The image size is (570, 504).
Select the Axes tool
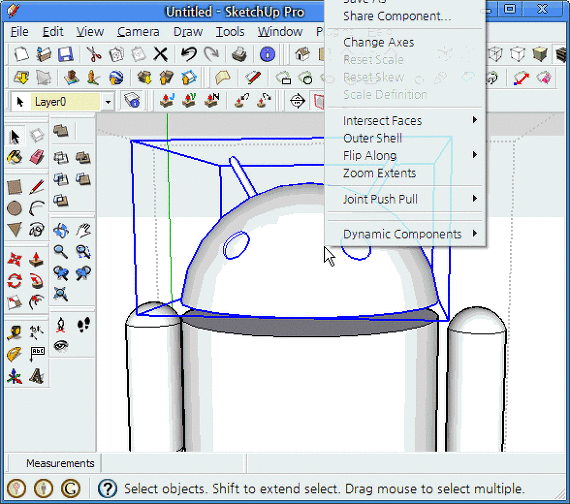tap(15, 376)
